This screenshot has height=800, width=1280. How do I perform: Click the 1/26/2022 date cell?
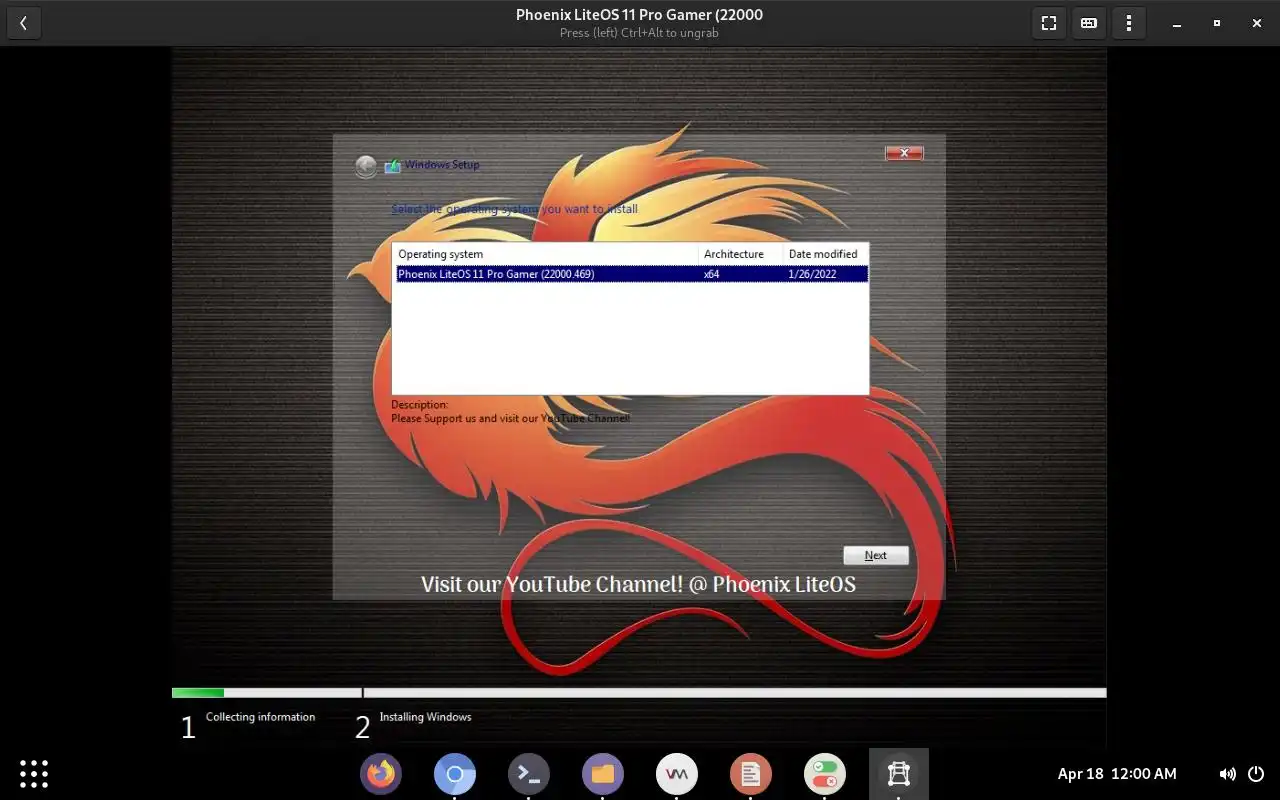(812, 274)
